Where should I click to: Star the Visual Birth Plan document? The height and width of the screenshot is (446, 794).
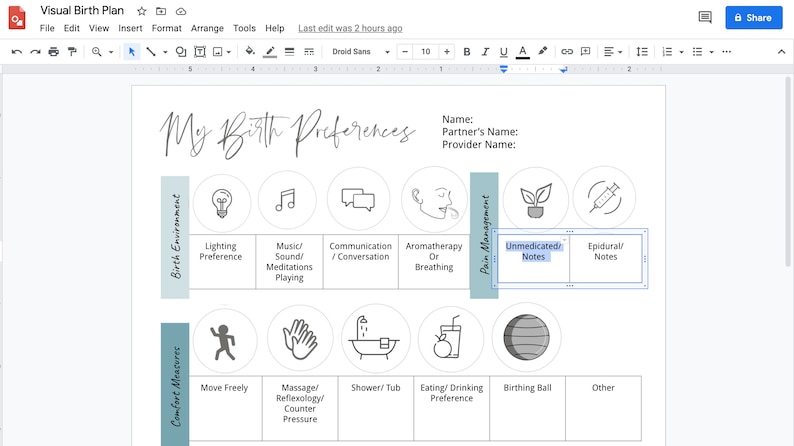point(142,11)
